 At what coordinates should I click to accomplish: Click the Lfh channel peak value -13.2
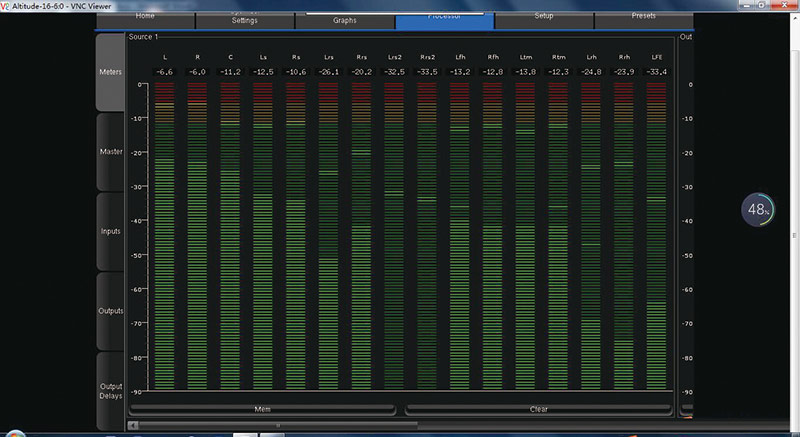460,72
